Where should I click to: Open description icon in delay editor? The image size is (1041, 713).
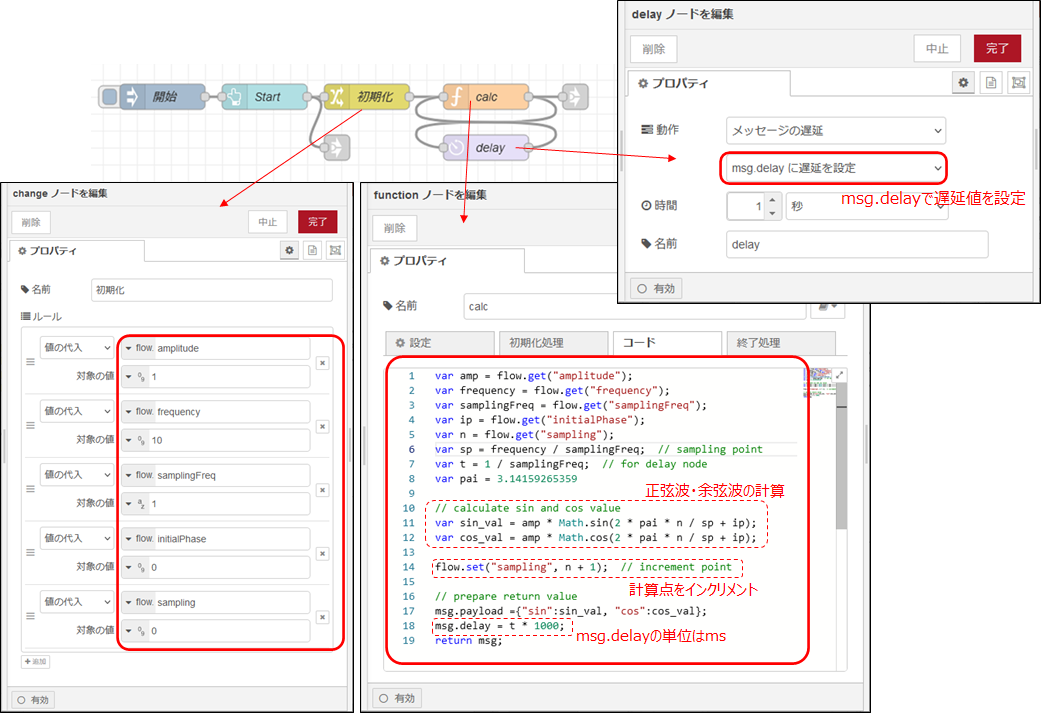[x=991, y=83]
